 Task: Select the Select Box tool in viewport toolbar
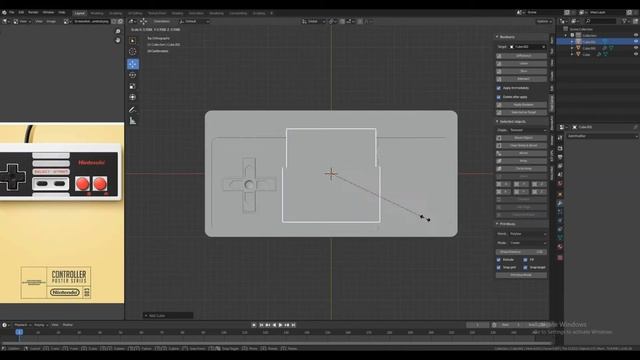point(133,40)
